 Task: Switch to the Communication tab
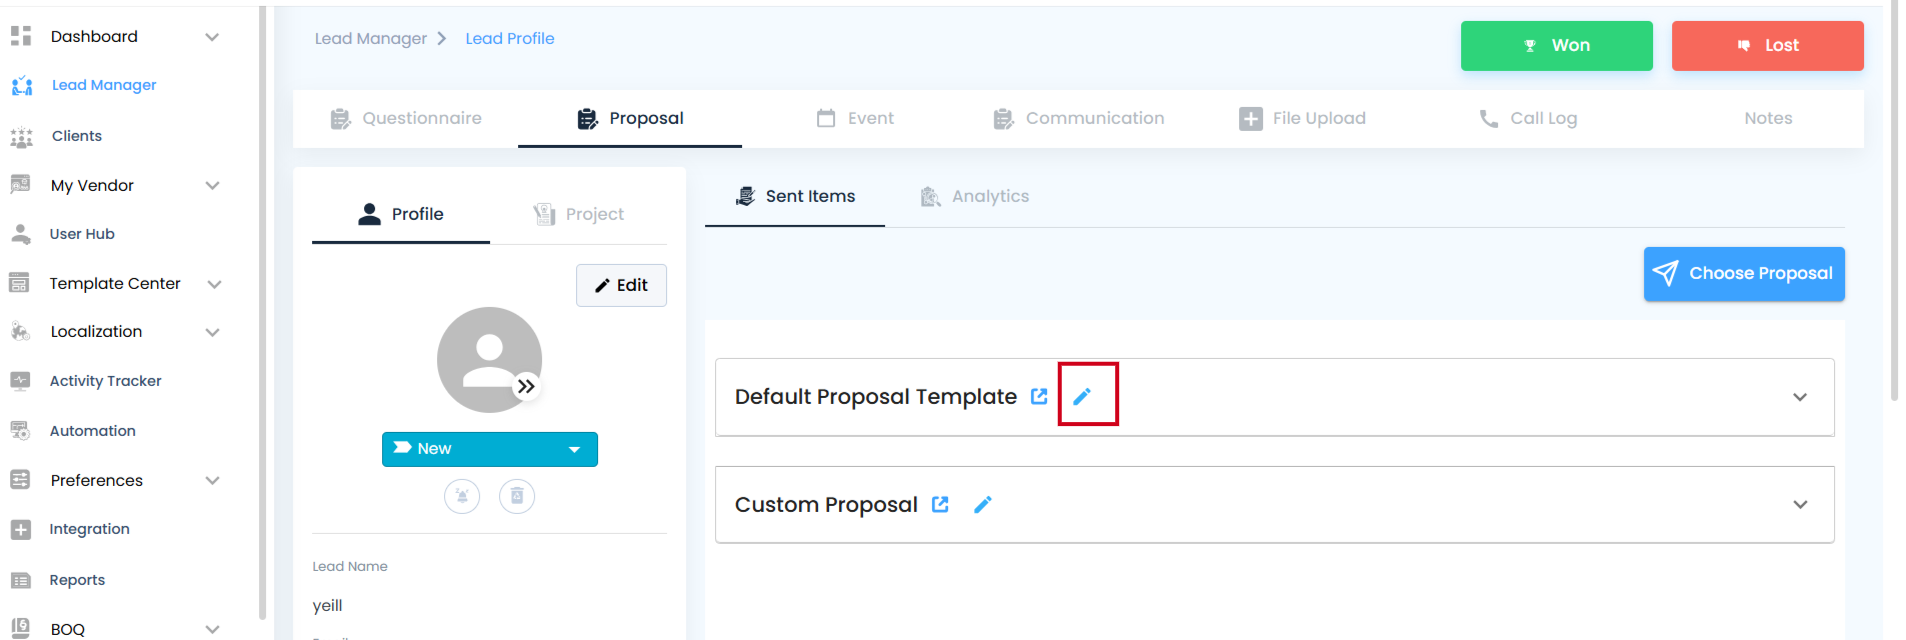[x=1079, y=118]
